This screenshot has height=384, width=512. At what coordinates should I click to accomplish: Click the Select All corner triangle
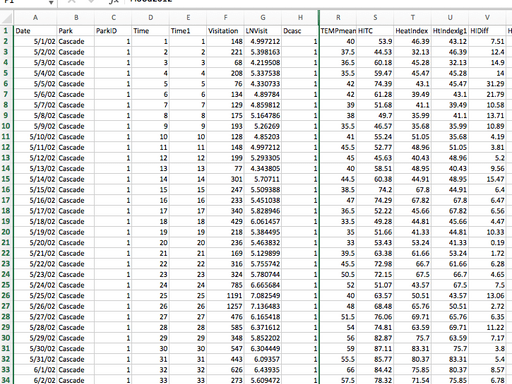point(7,18)
